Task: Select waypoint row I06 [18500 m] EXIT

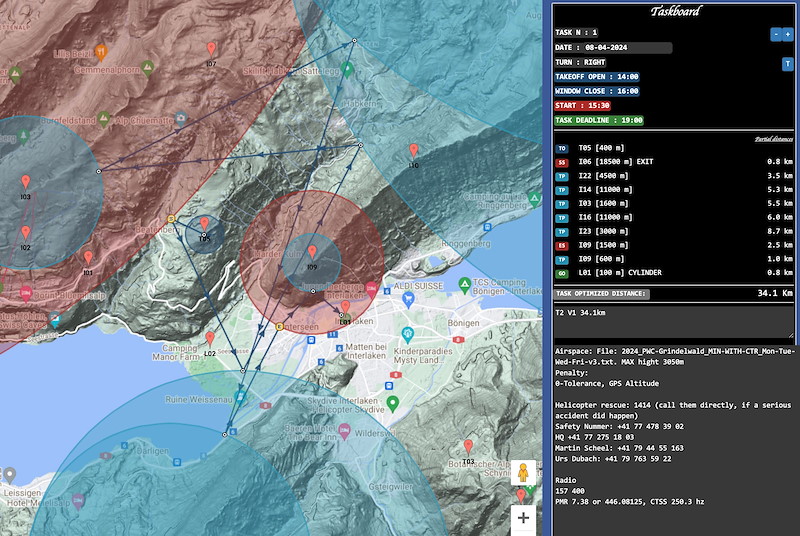Action: pyautogui.click(x=673, y=162)
